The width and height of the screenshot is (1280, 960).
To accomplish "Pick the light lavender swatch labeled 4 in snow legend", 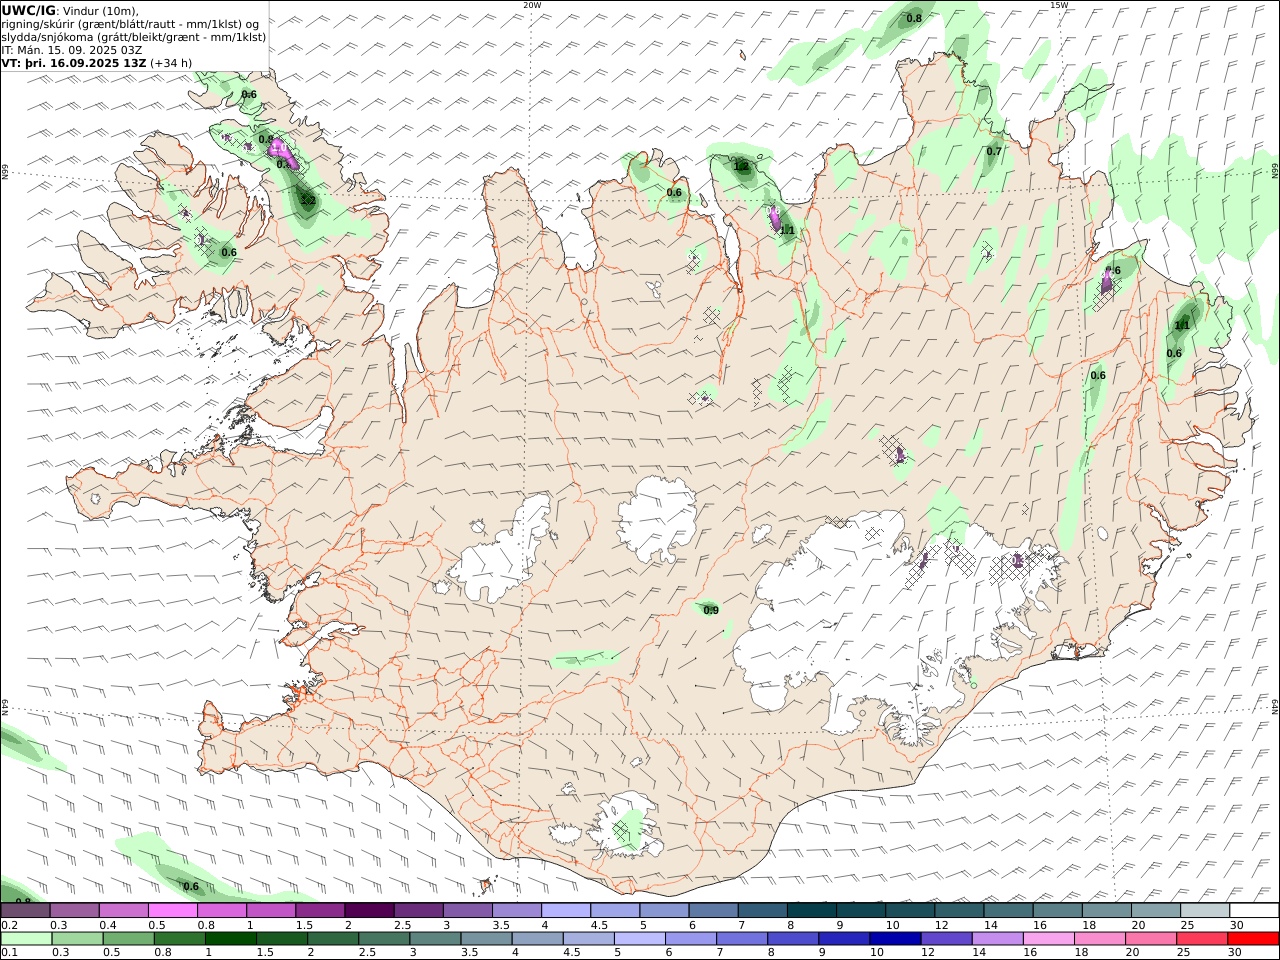I will [x=566, y=911].
